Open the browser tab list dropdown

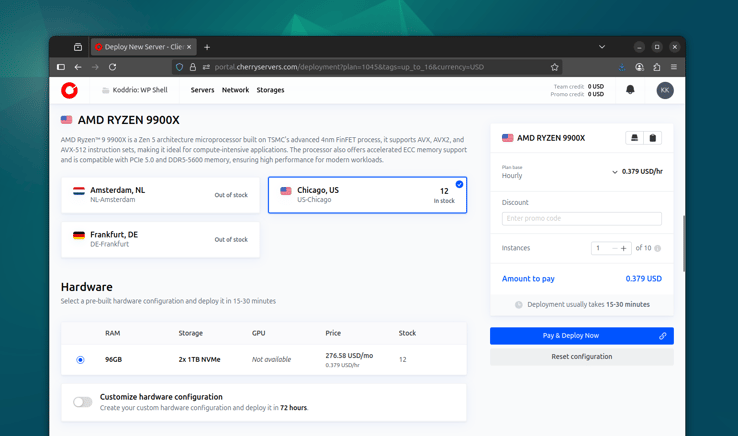(x=601, y=47)
